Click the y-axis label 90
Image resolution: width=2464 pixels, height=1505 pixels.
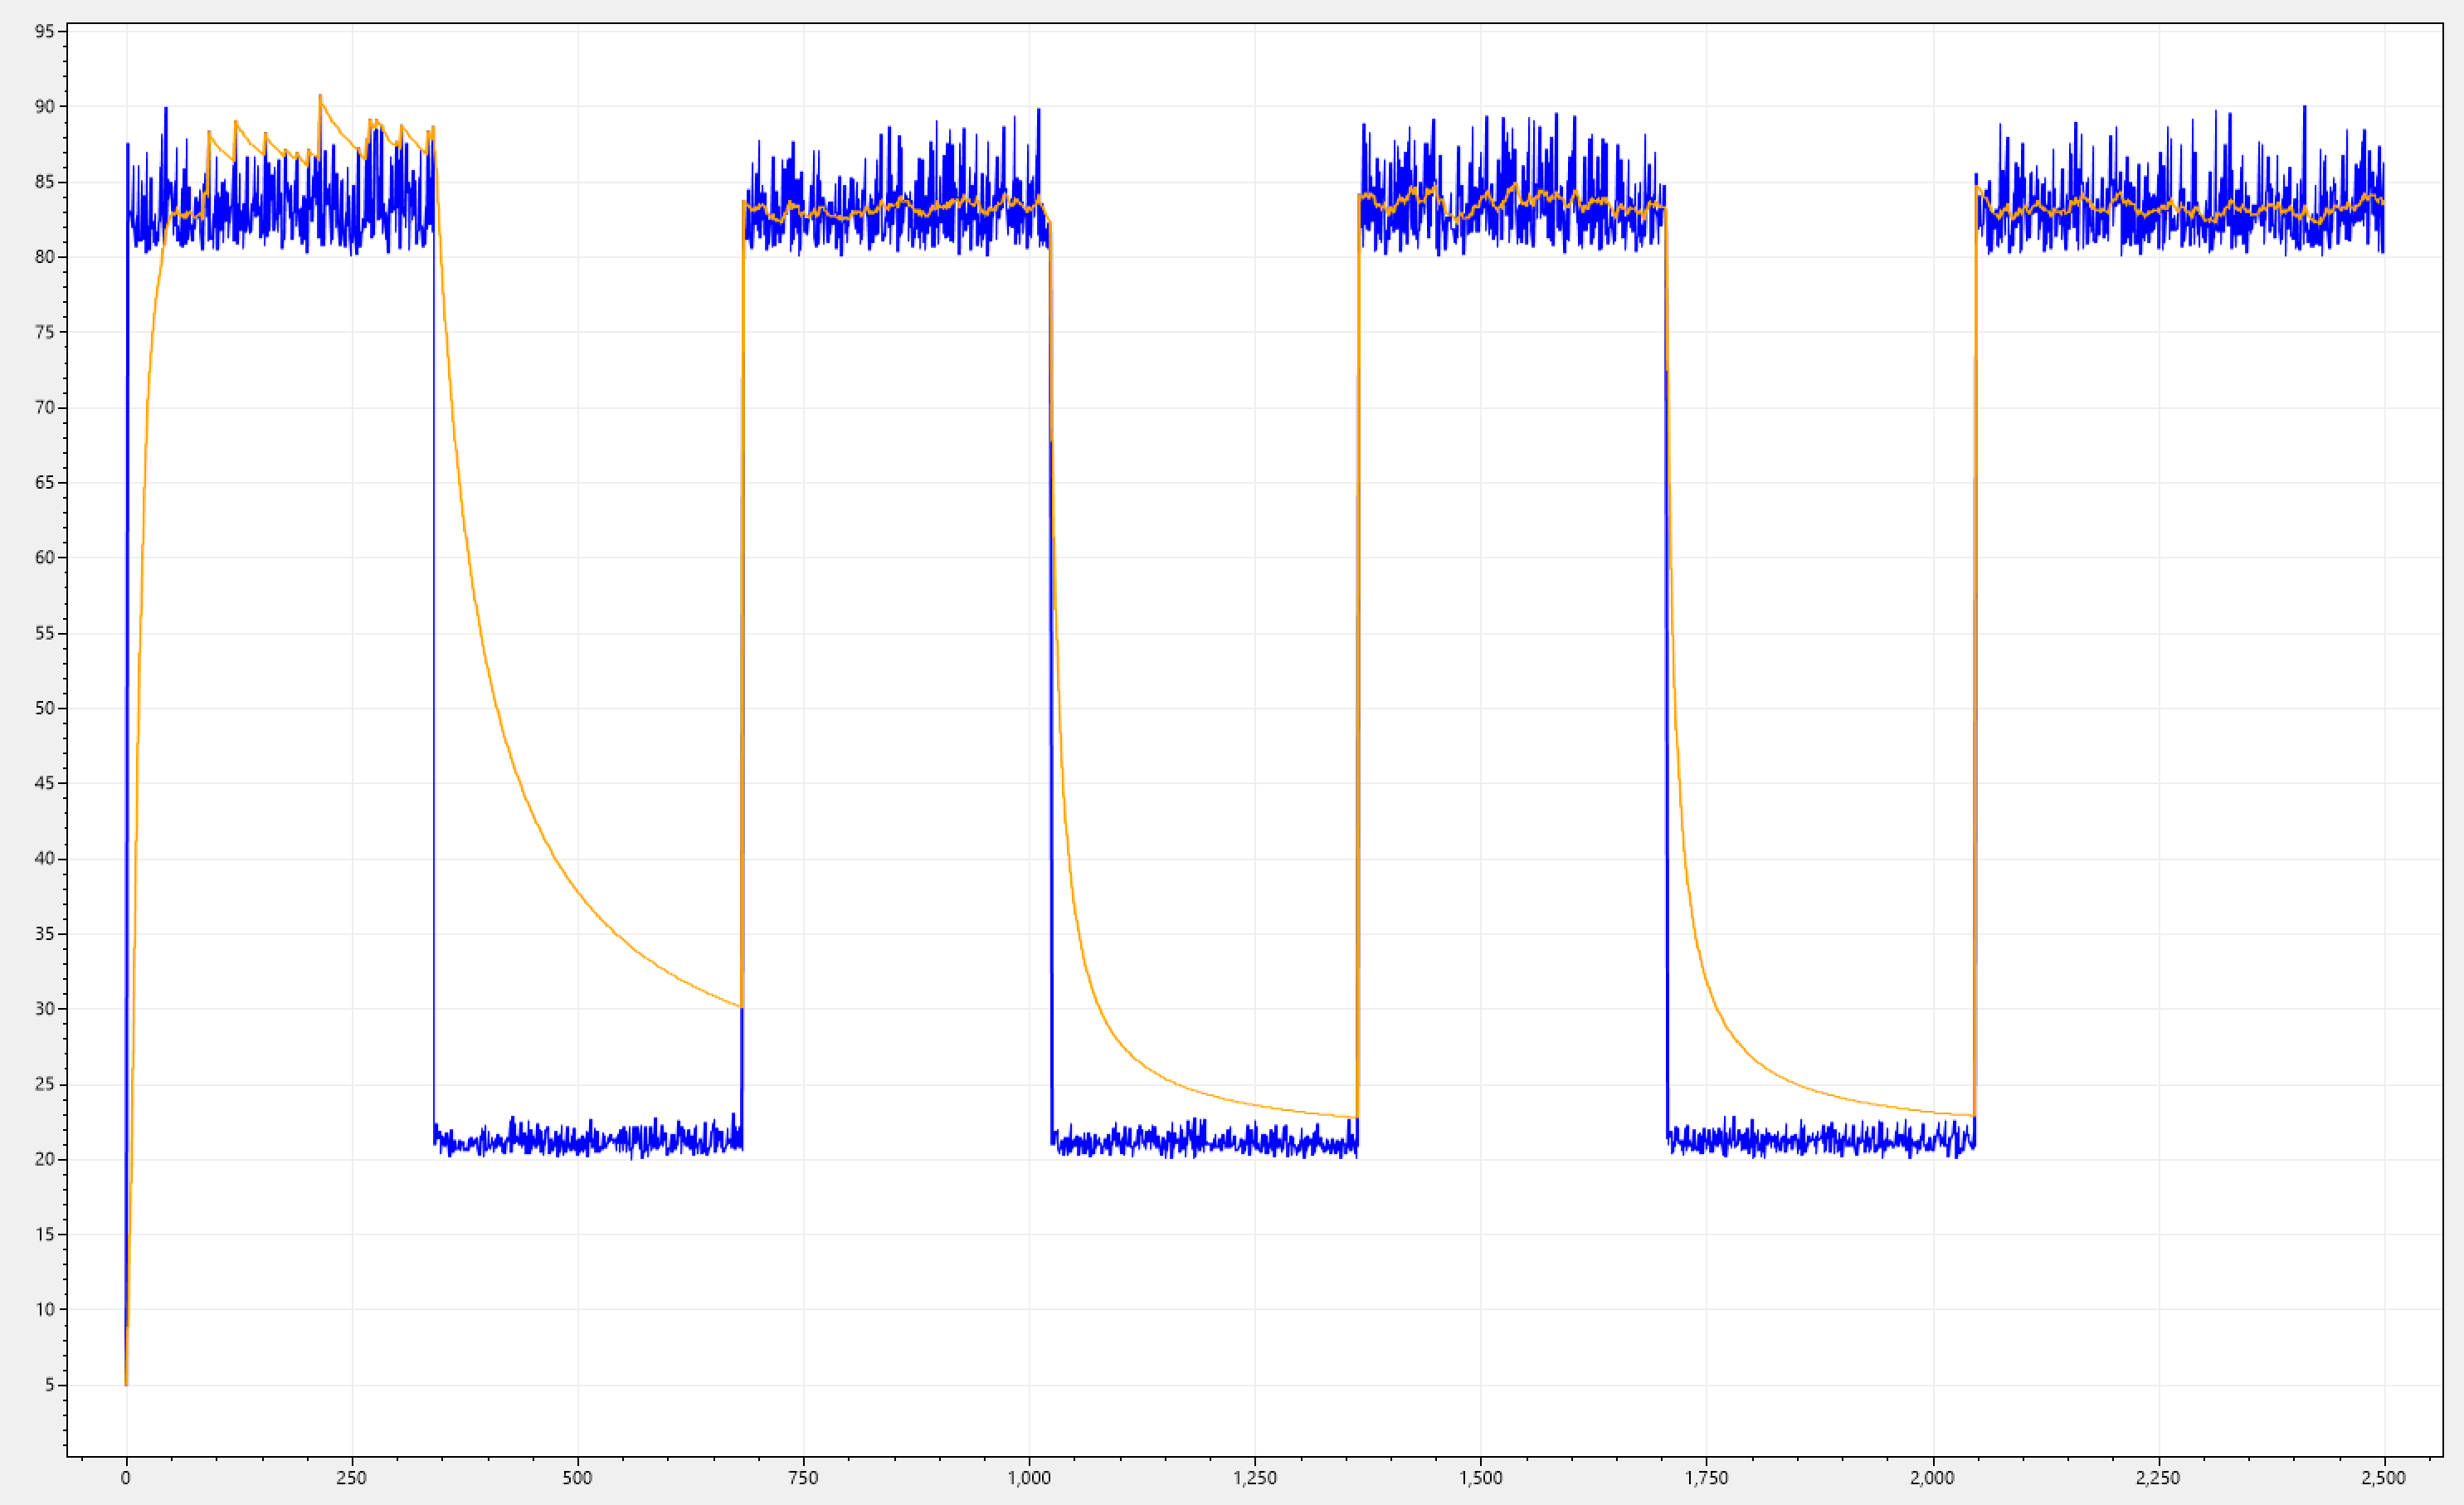pyautogui.click(x=45, y=107)
